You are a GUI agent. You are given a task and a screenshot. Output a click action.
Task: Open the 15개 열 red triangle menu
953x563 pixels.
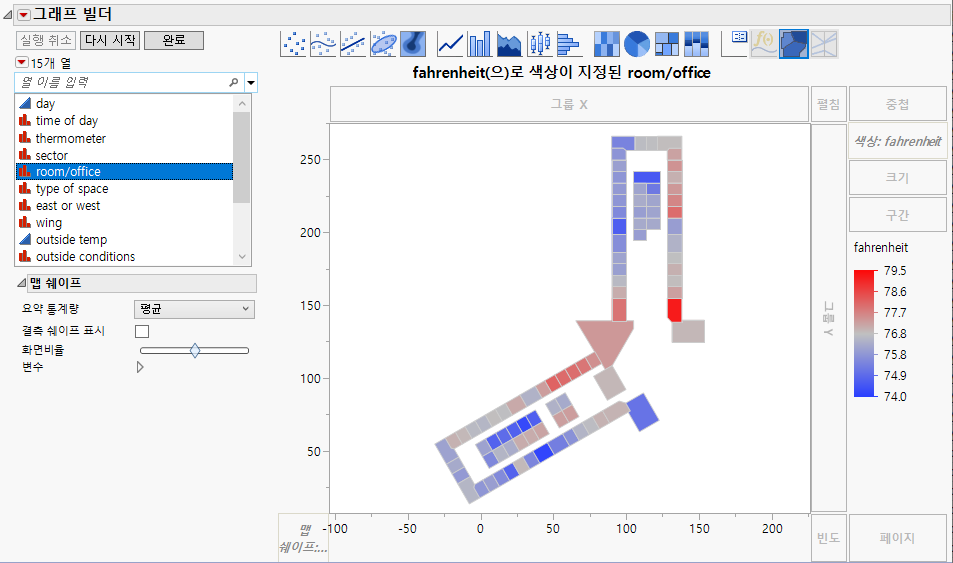click(21, 62)
